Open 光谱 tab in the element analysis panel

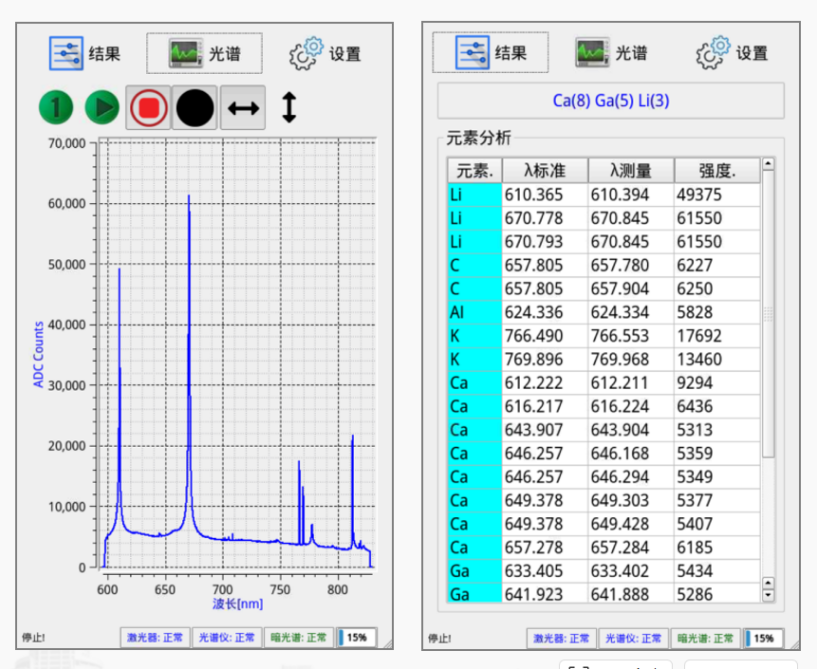pyautogui.click(x=610, y=53)
